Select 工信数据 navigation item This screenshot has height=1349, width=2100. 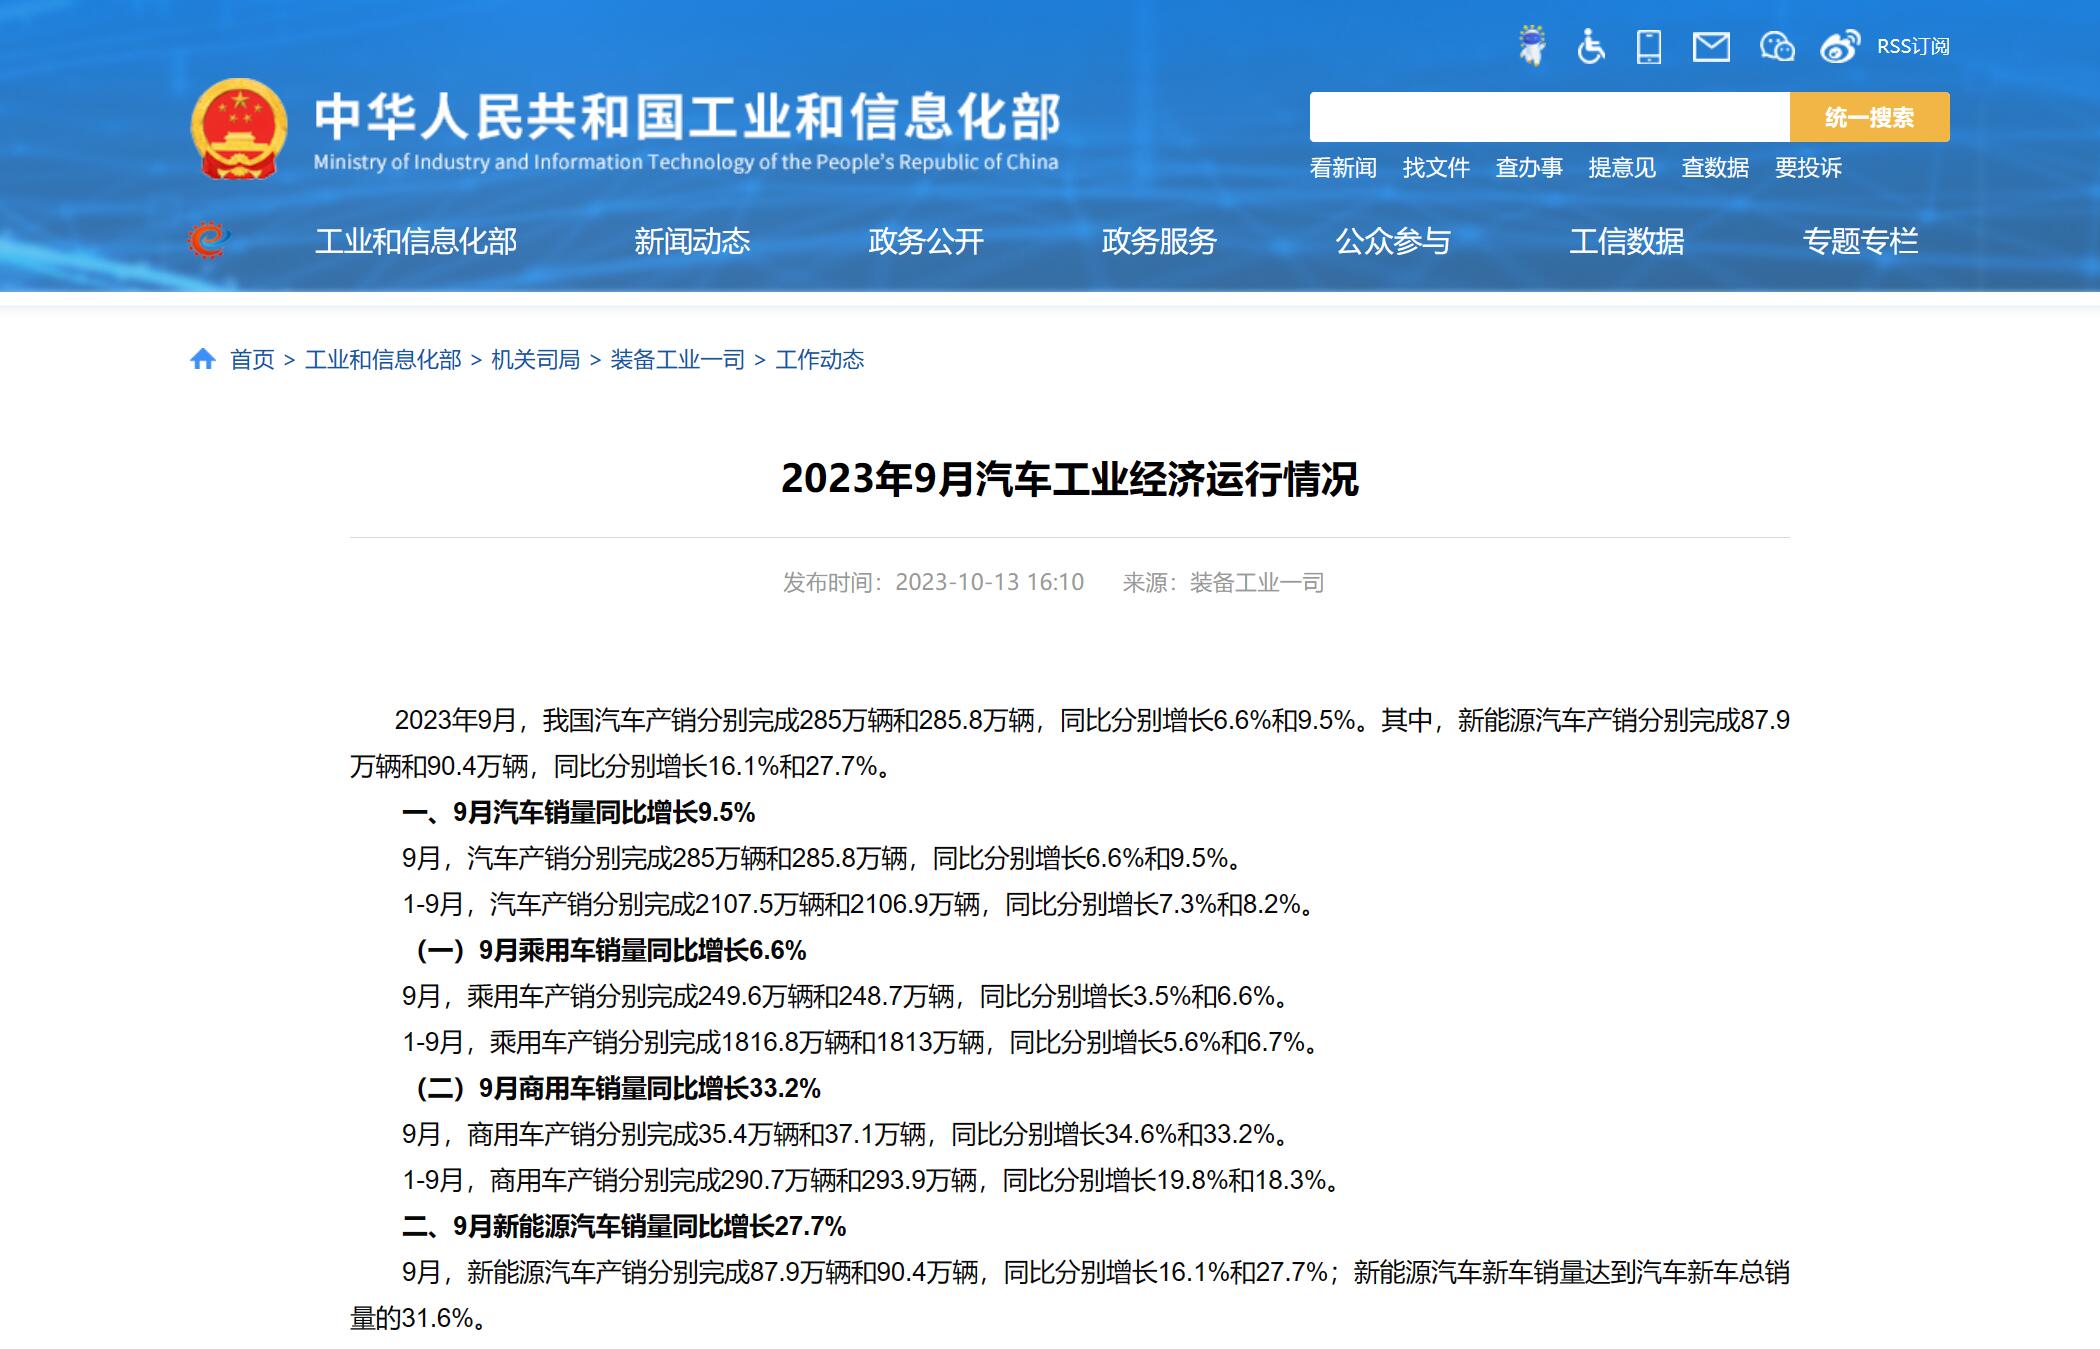click(x=1627, y=241)
